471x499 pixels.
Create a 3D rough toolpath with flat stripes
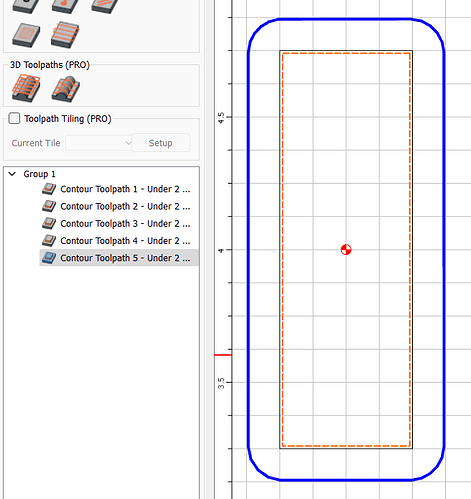tap(26, 88)
